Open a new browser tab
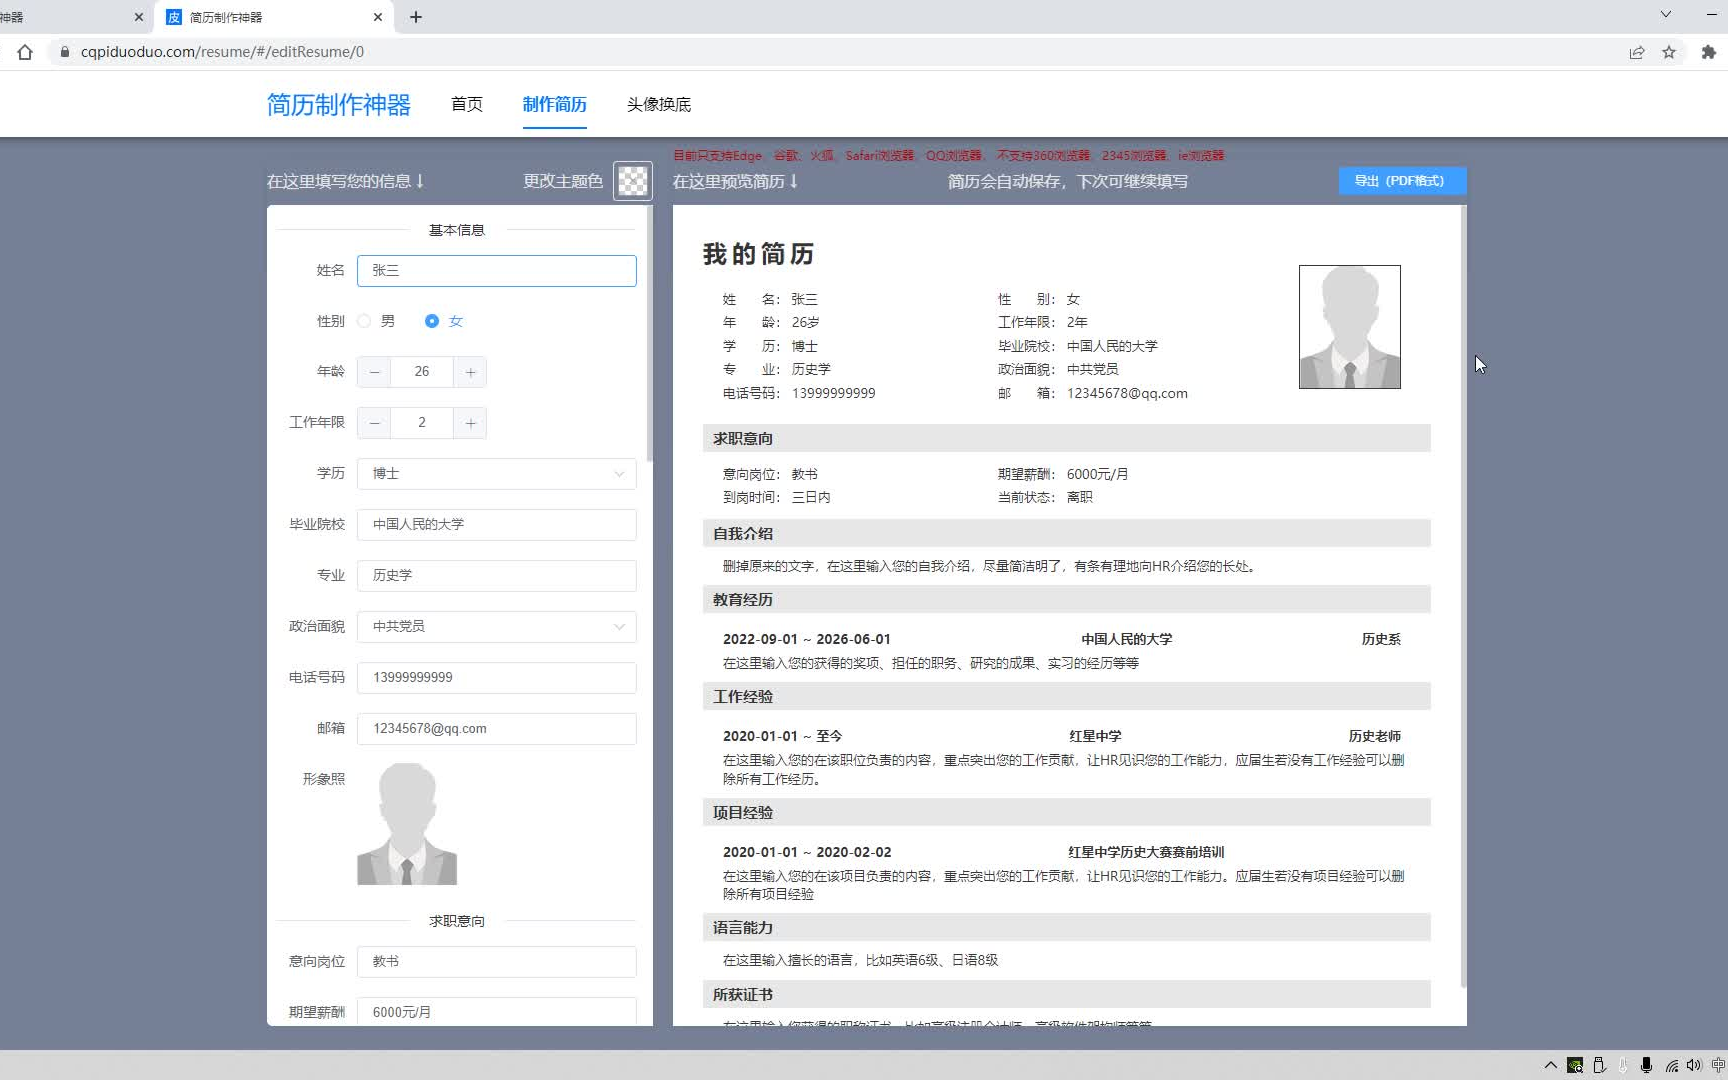This screenshot has height=1080, width=1728. (416, 17)
